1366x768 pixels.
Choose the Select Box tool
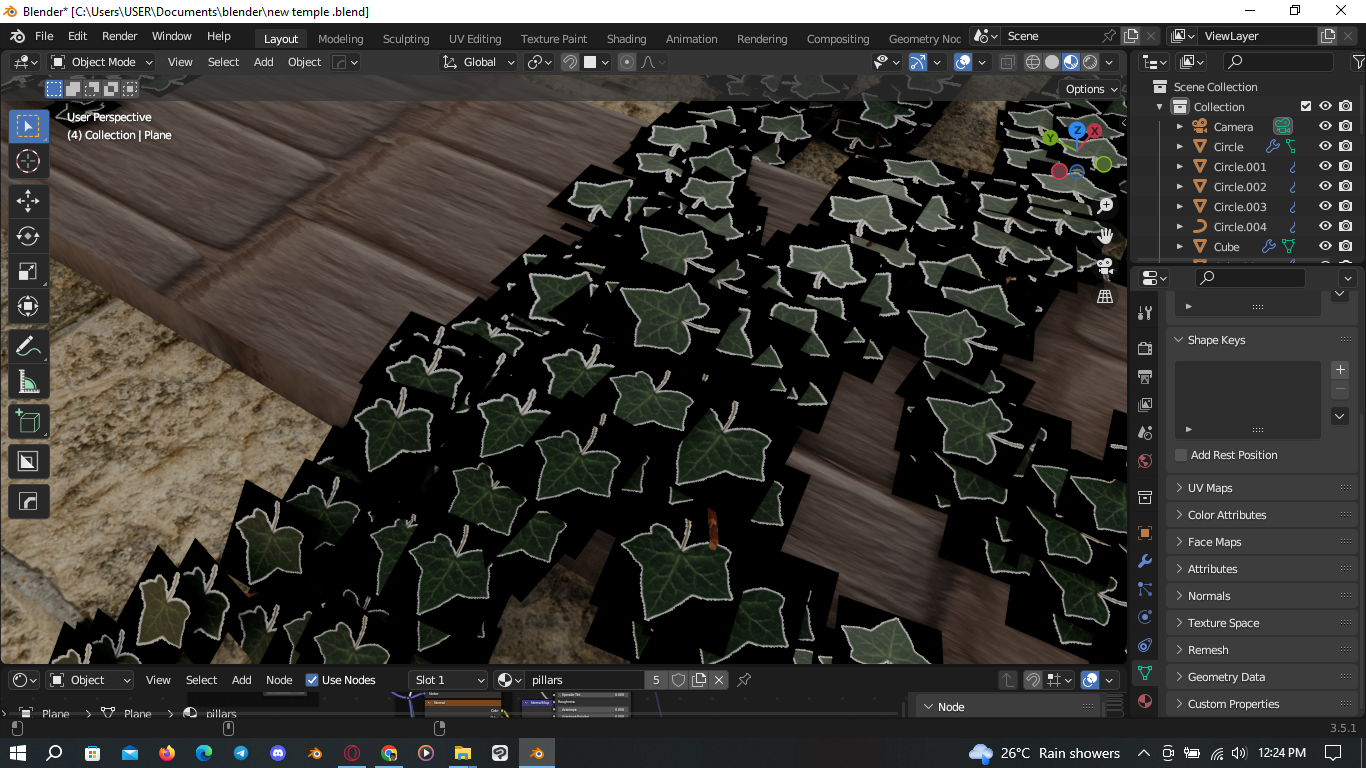point(28,126)
